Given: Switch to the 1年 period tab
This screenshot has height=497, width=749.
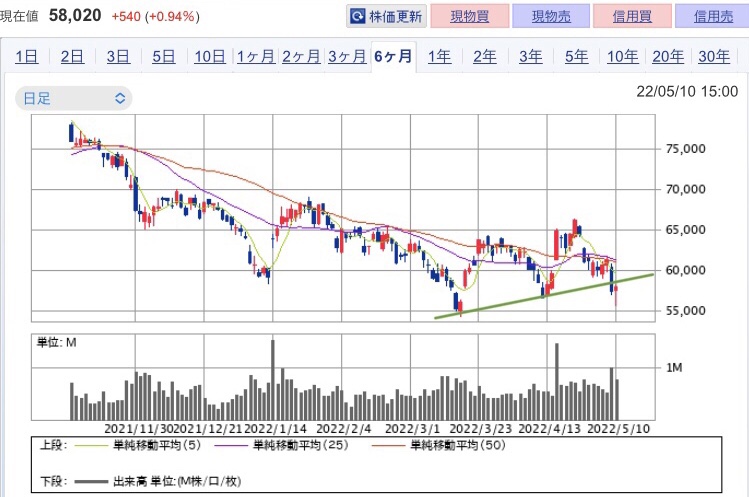Looking at the screenshot, I should (x=439, y=56).
